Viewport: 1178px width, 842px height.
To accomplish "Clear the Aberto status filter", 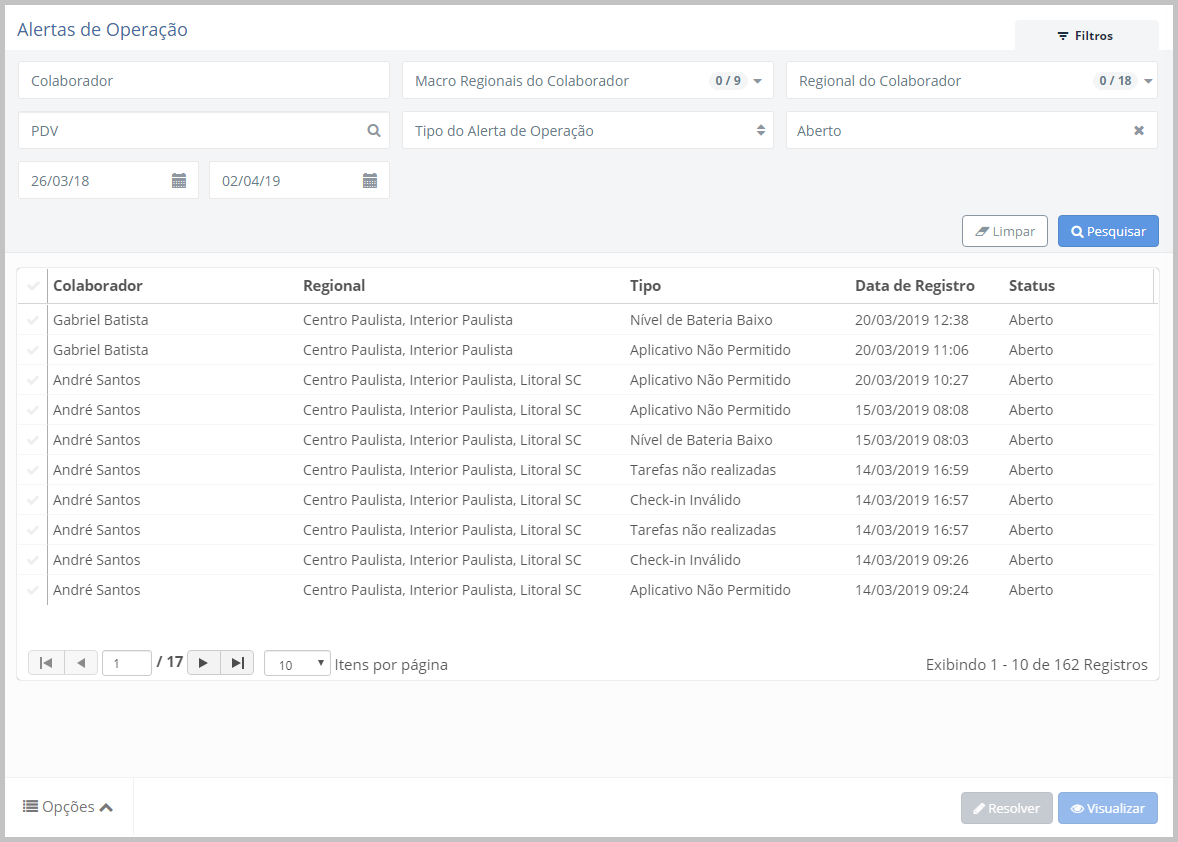I will [x=1138, y=130].
